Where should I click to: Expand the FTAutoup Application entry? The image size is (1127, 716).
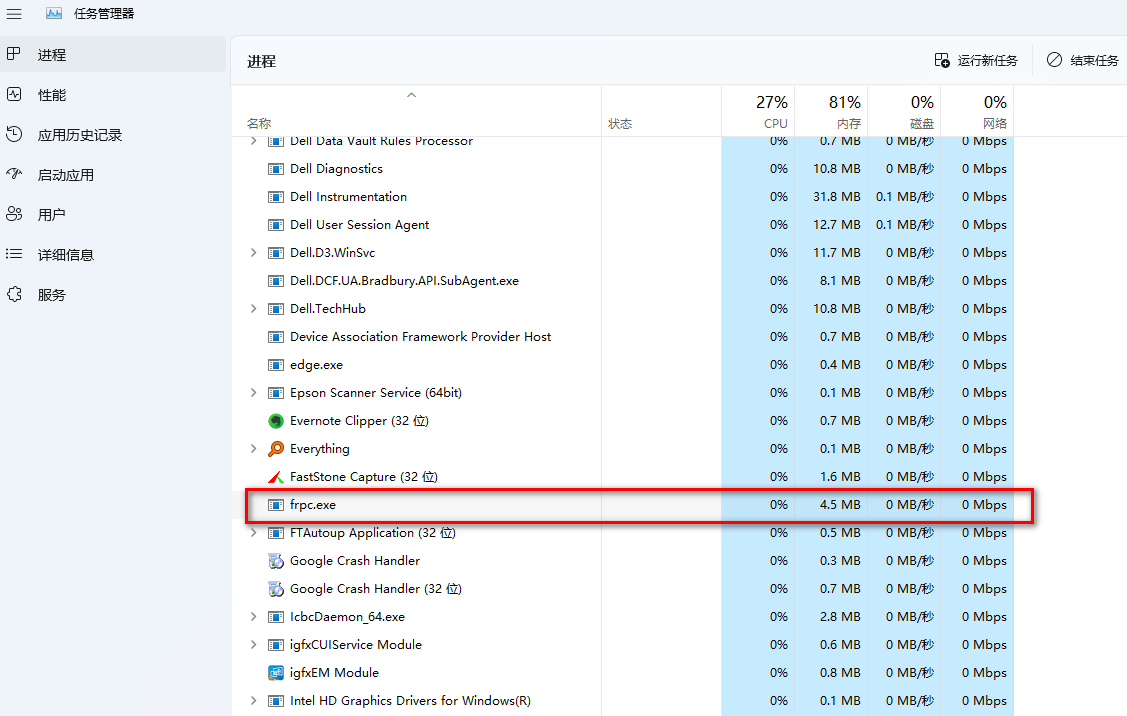point(253,533)
